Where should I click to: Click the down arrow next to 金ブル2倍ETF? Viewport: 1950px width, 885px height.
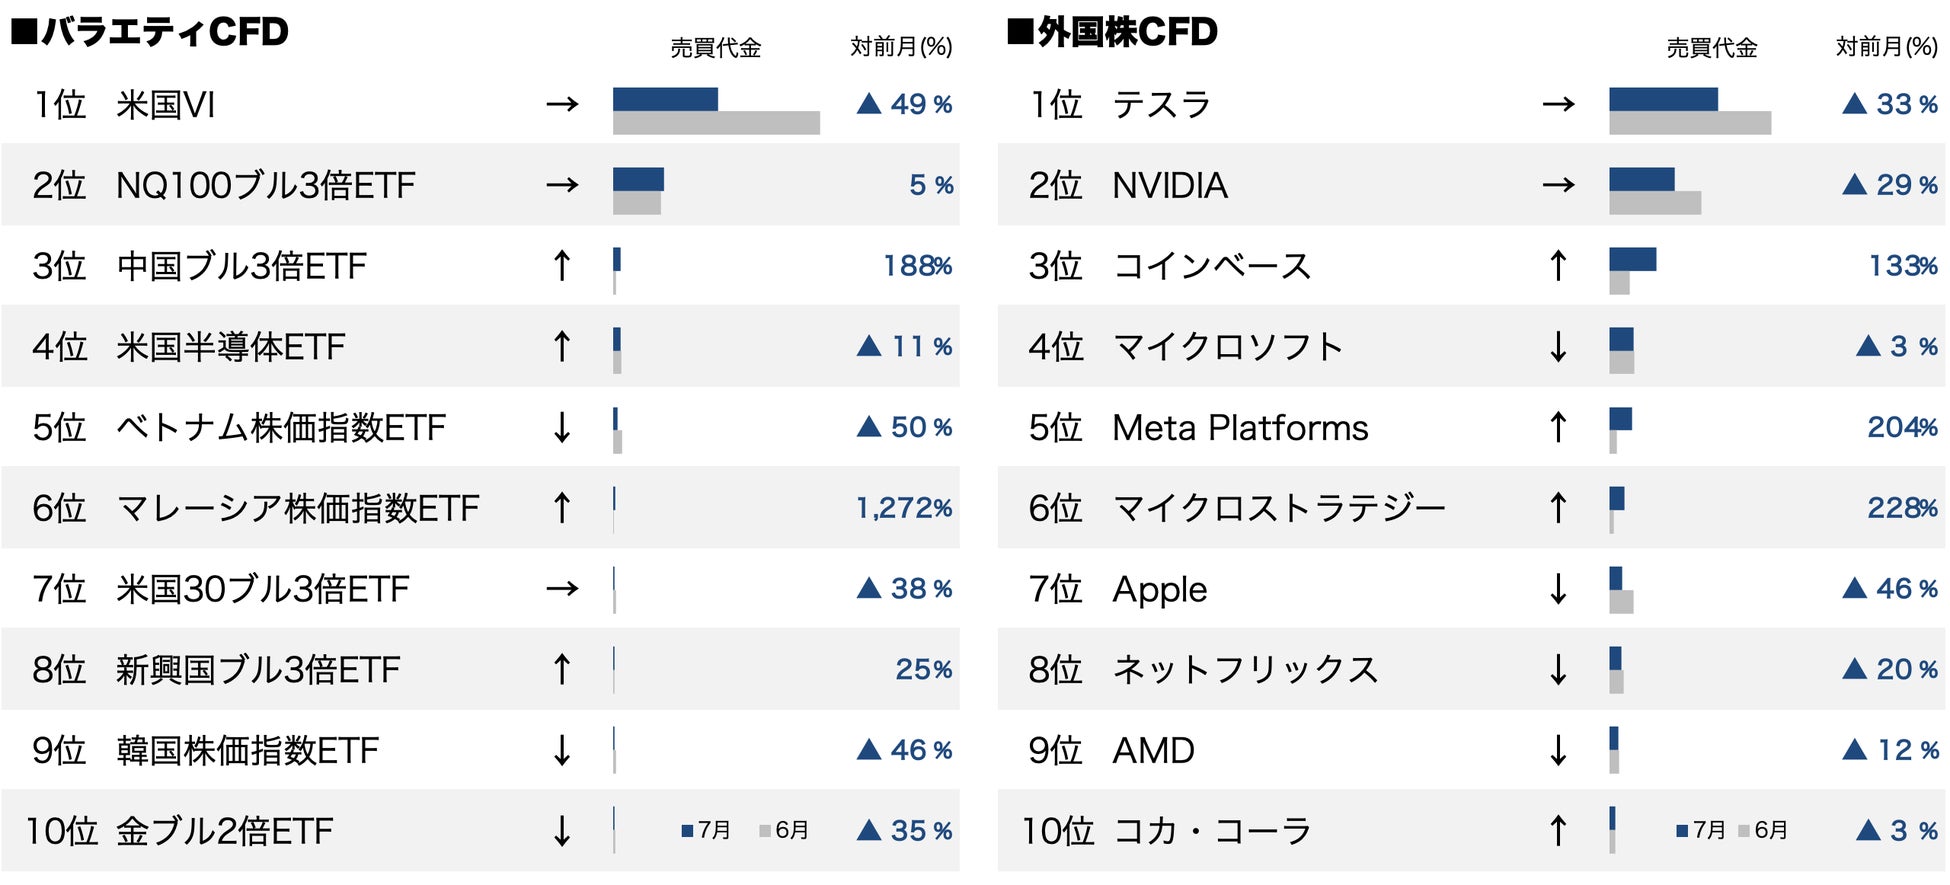click(x=562, y=831)
